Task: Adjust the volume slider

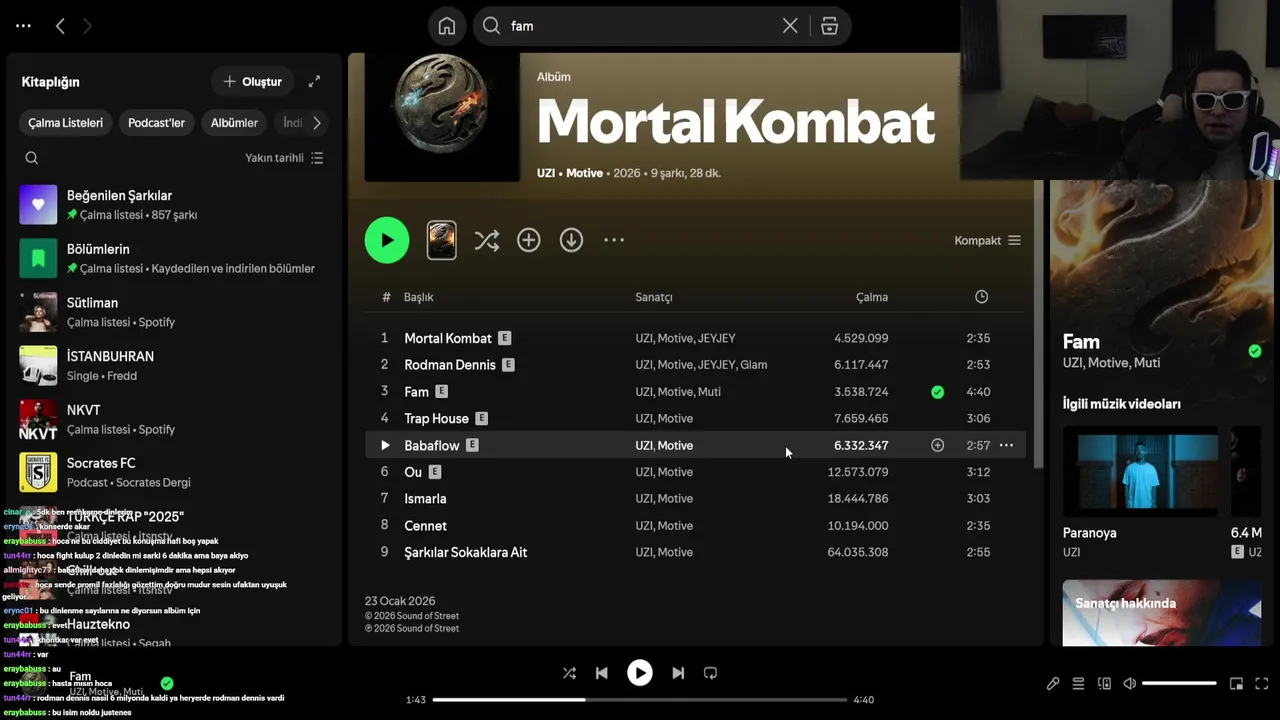Action: (1179, 684)
